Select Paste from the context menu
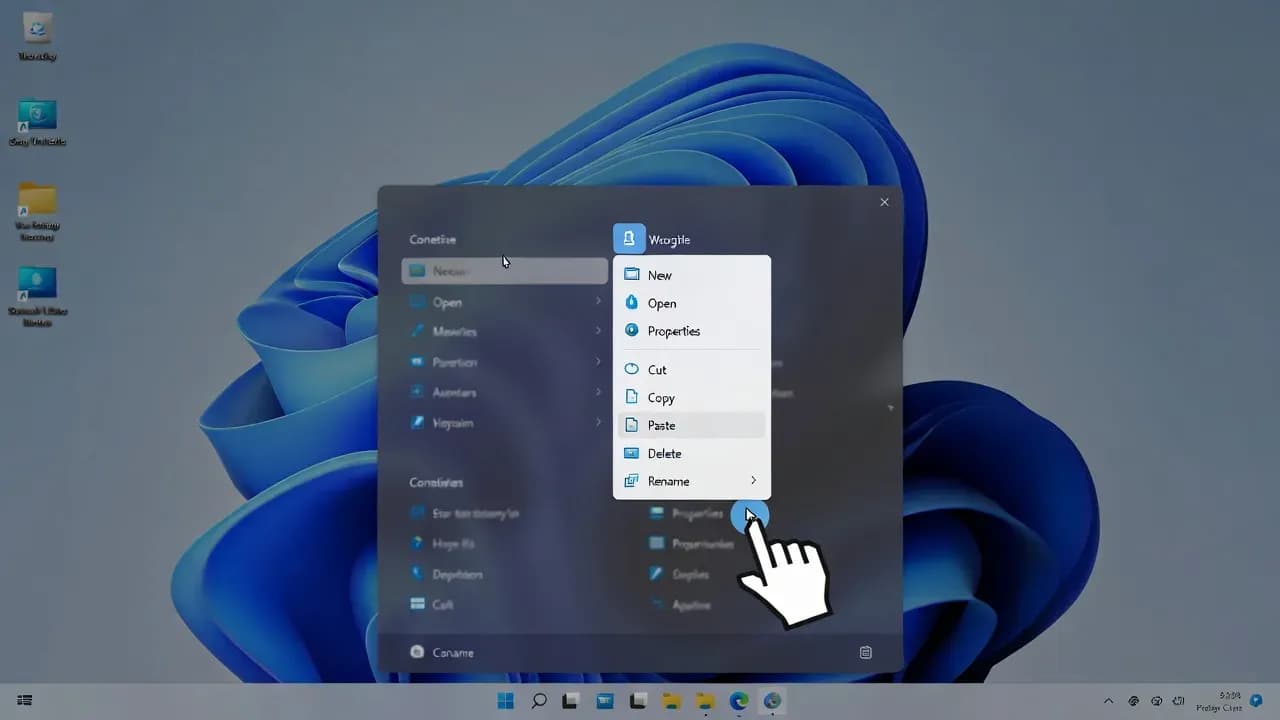Viewport: 1280px width, 720px height. pyautogui.click(x=662, y=425)
